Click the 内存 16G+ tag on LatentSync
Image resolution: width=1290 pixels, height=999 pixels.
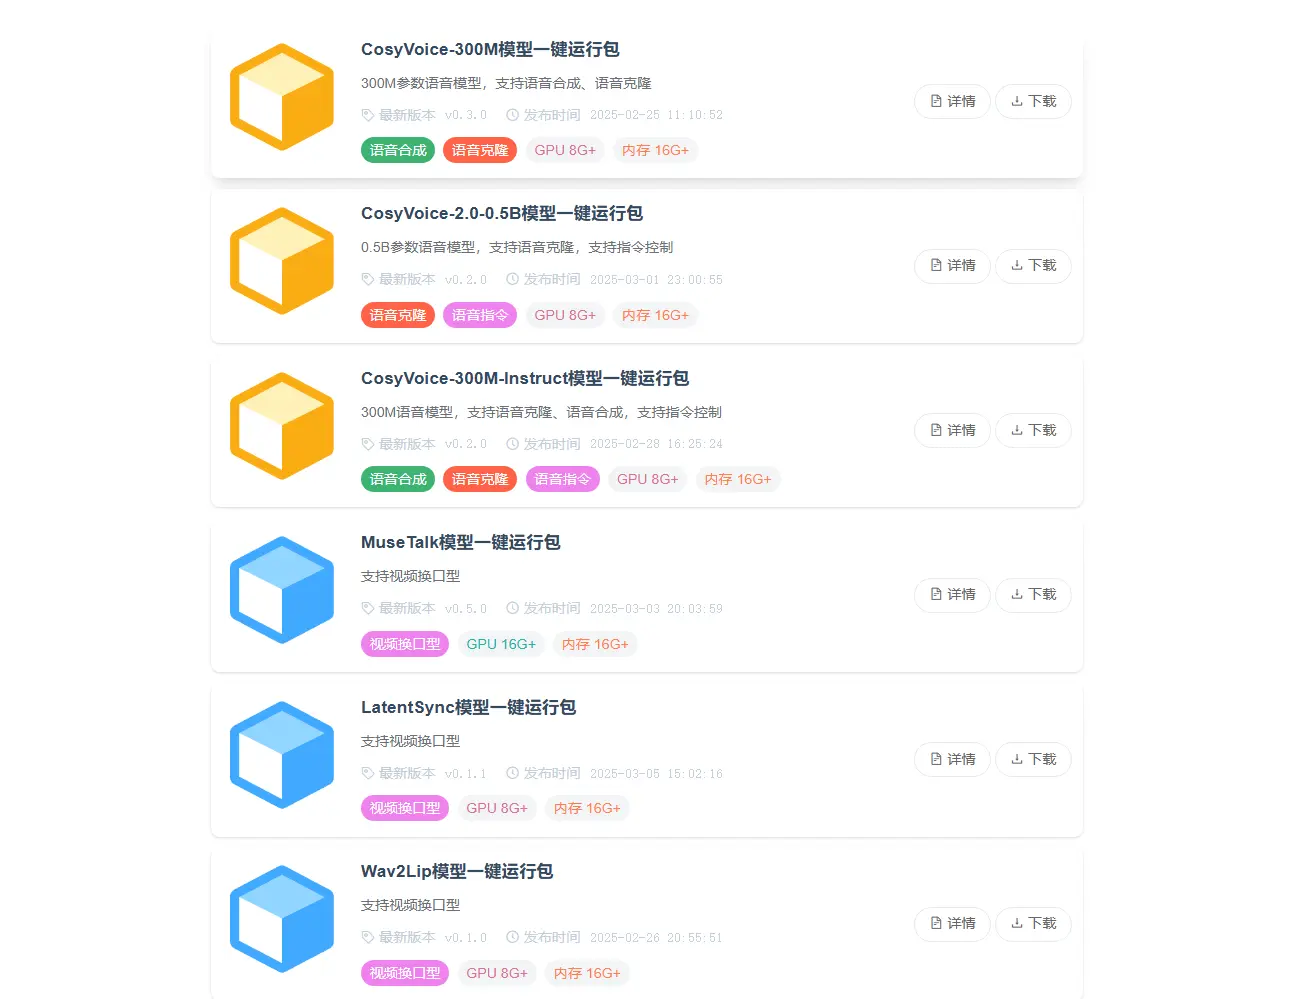[x=587, y=808]
